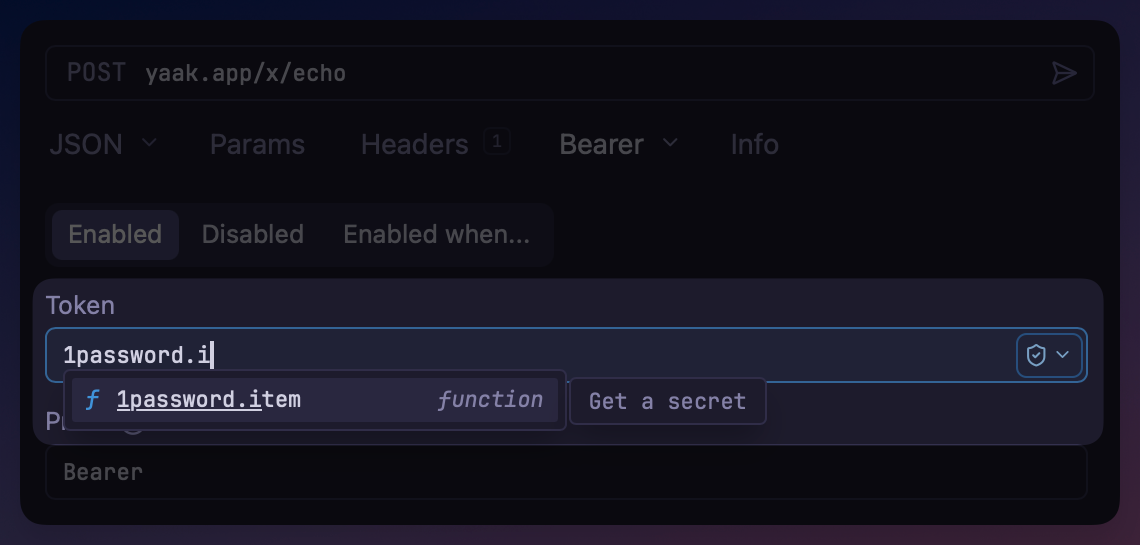Viewport: 1140px width, 545px height.
Task: Open the Headers tab
Action: click(414, 144)
